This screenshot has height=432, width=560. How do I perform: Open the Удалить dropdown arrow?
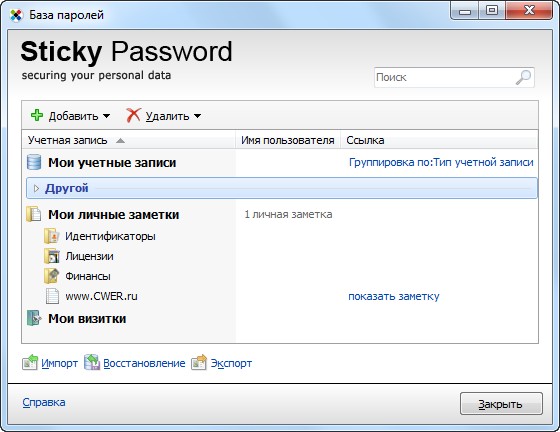tap(198, 116)
